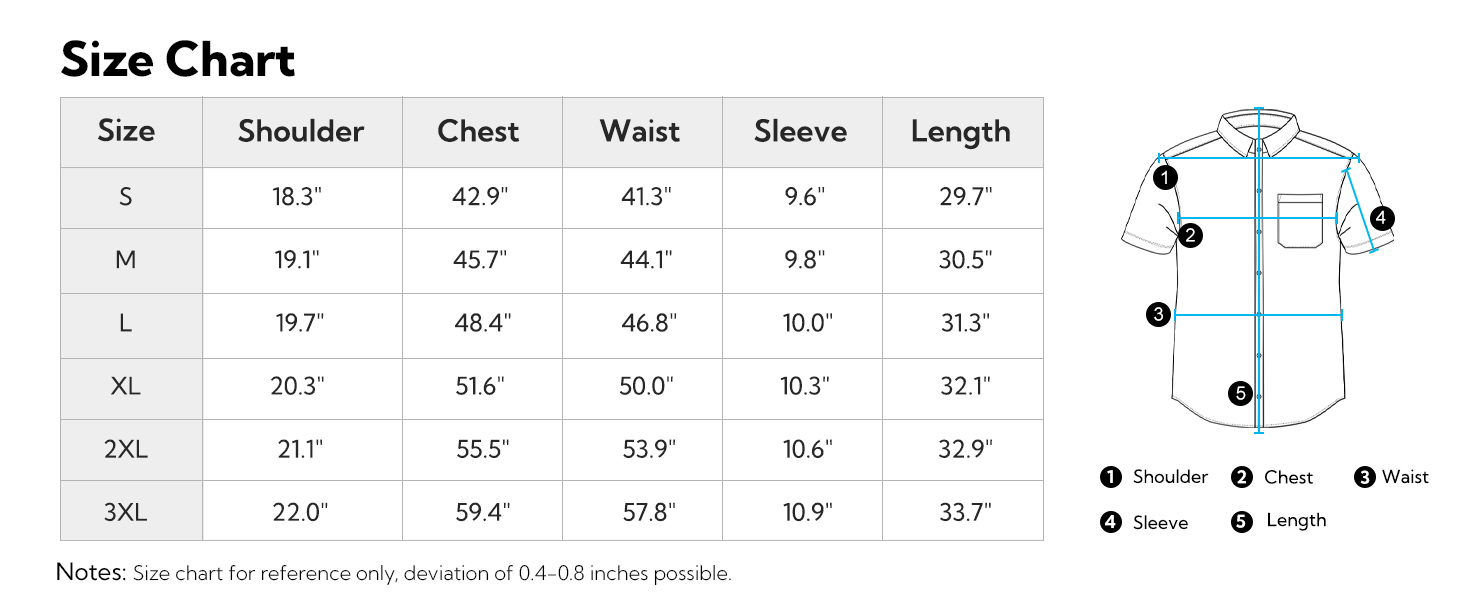Select the number 3 waist marker on the shirt

pos(1158,315)
